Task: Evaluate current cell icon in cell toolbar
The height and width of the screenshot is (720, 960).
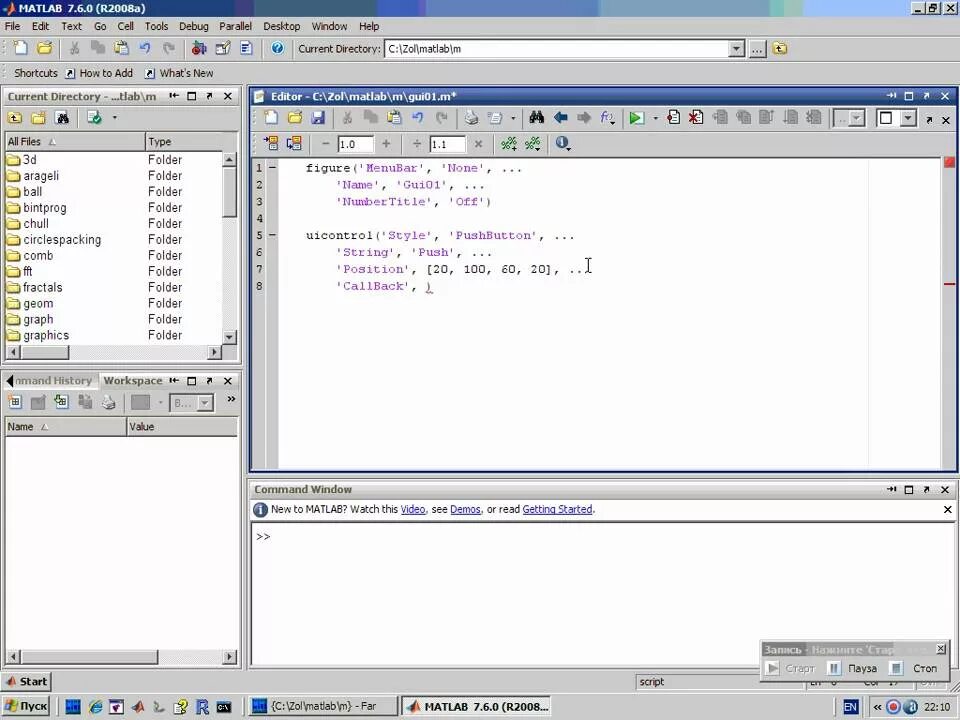Action: click(271, 143)
